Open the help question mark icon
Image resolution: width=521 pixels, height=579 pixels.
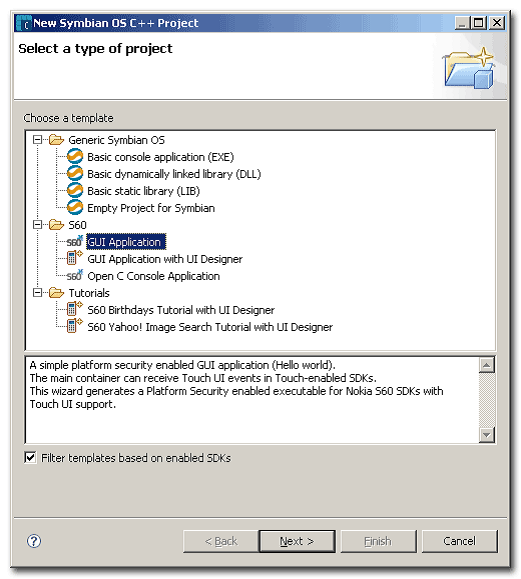pos(34,541)
